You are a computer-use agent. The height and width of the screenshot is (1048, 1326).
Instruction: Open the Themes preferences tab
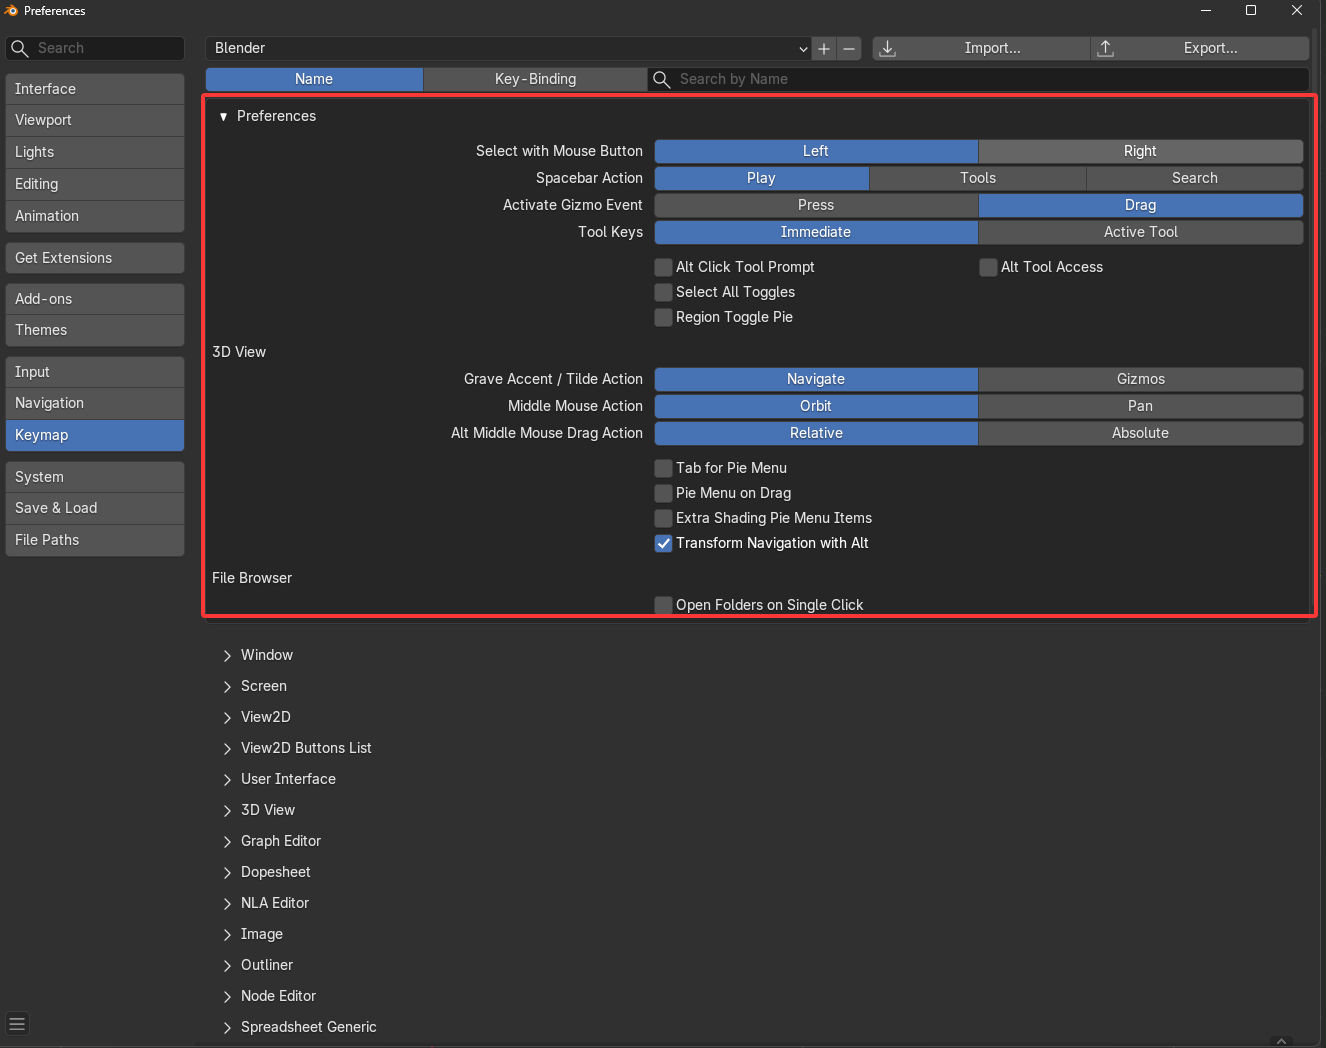pyautogui.click(x=95, y=330)
